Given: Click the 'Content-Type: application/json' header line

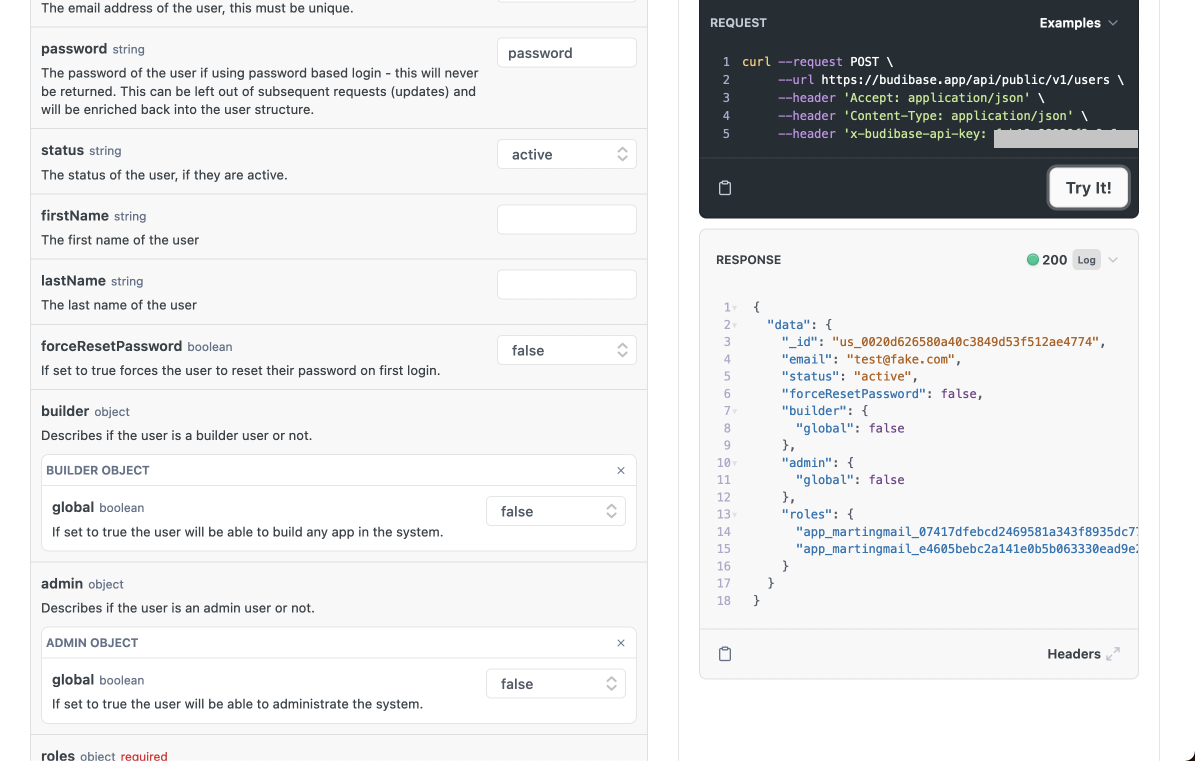Looking at the screenshot, I should point(932,116).
